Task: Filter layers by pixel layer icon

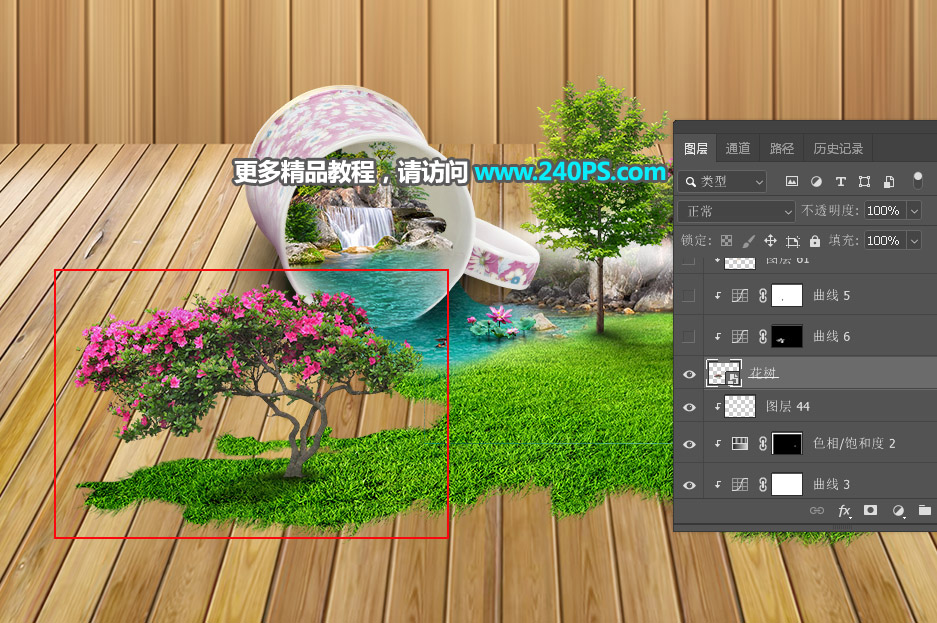Action: (792, 182)
